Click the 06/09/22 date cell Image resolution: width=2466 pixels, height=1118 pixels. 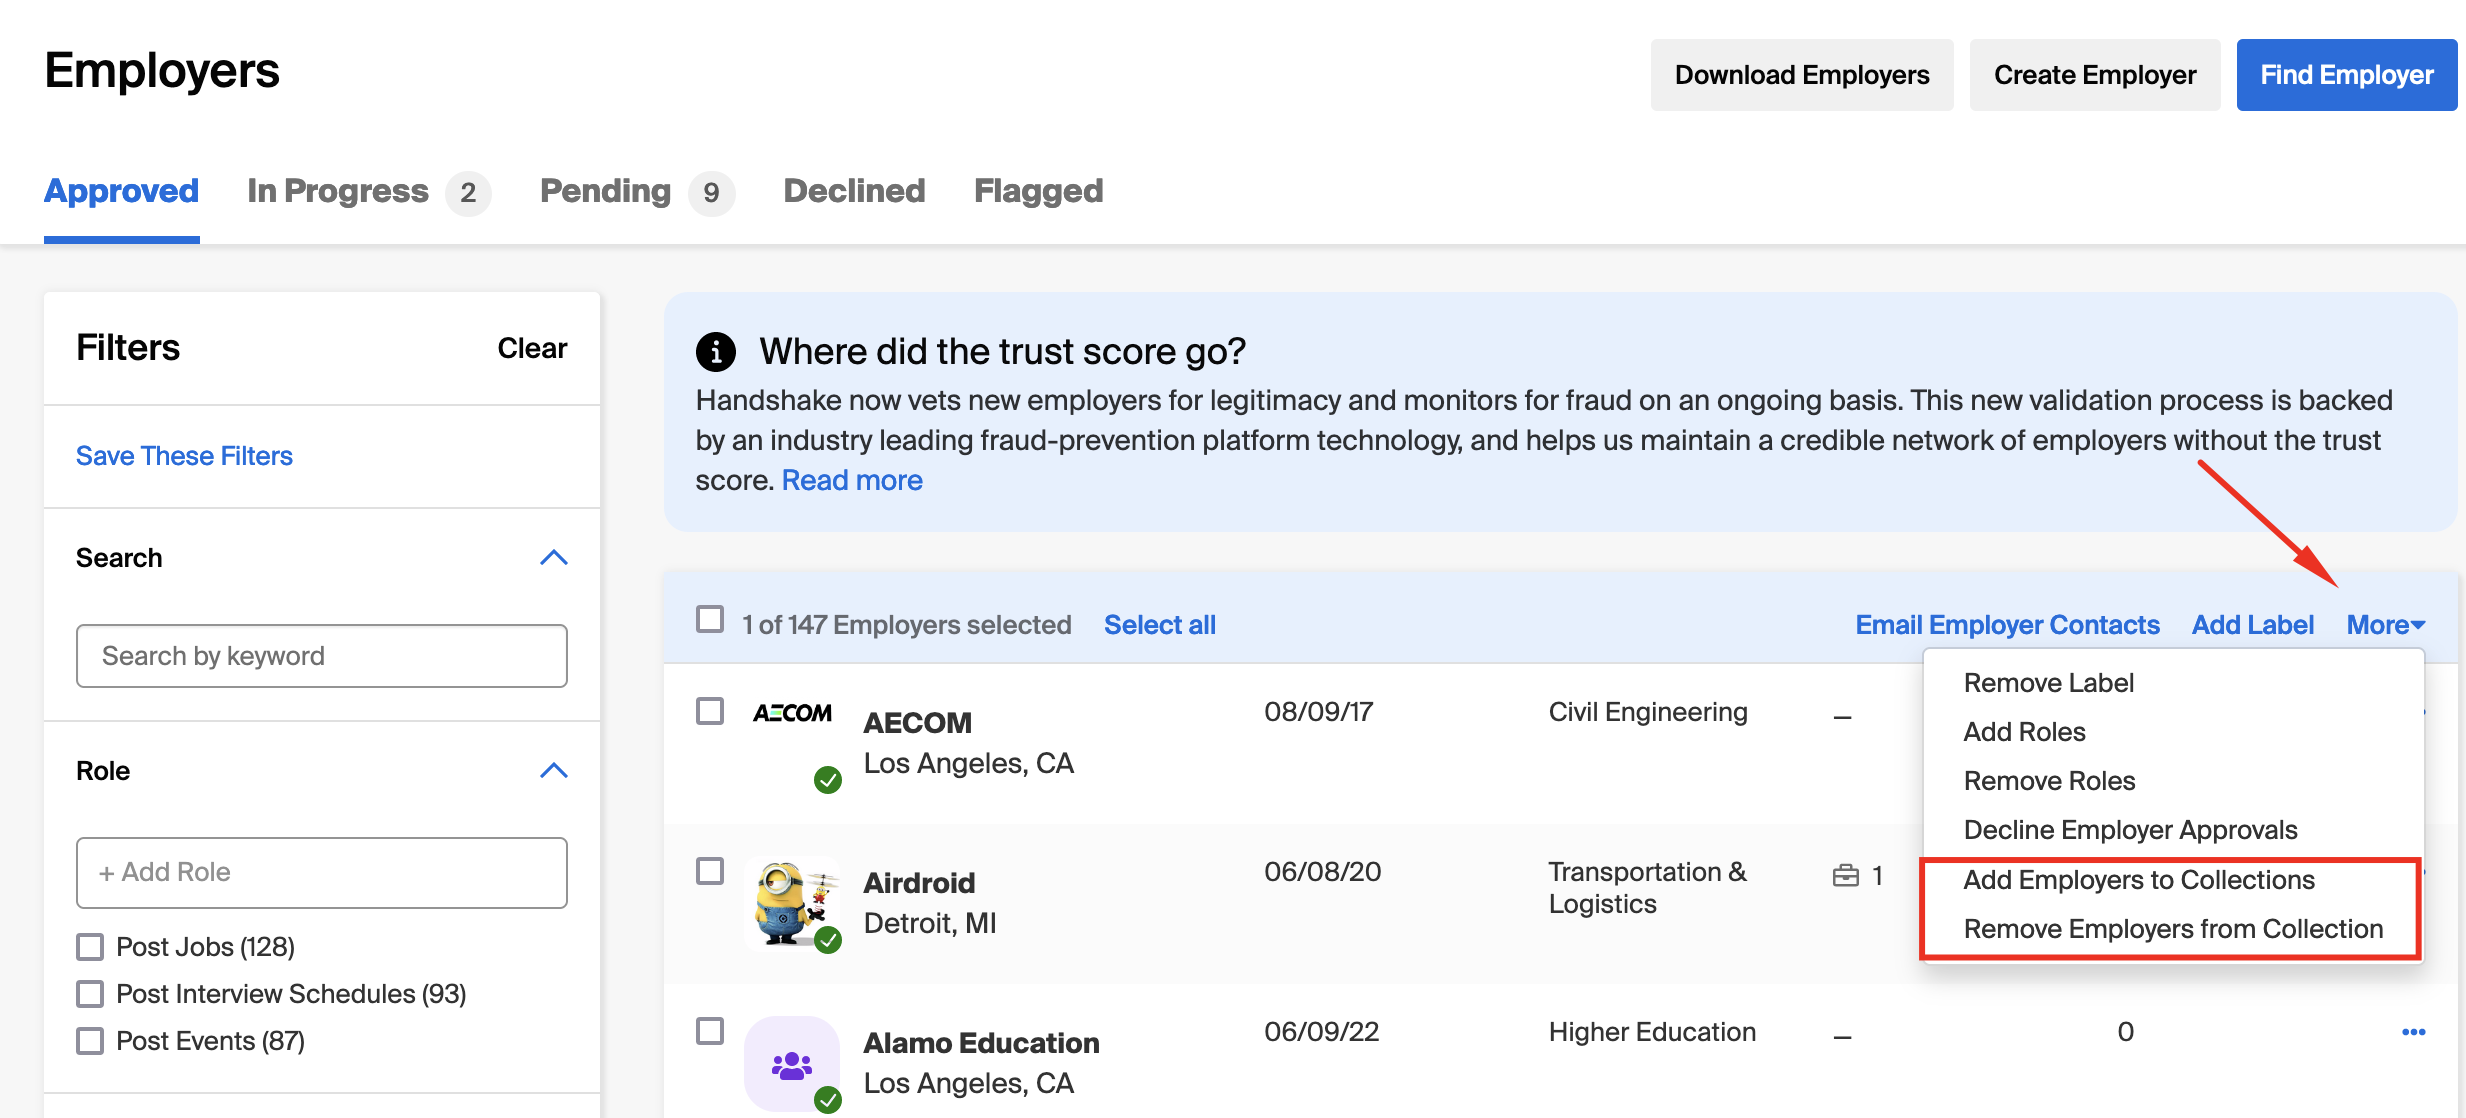(x=1321, y=1032)
